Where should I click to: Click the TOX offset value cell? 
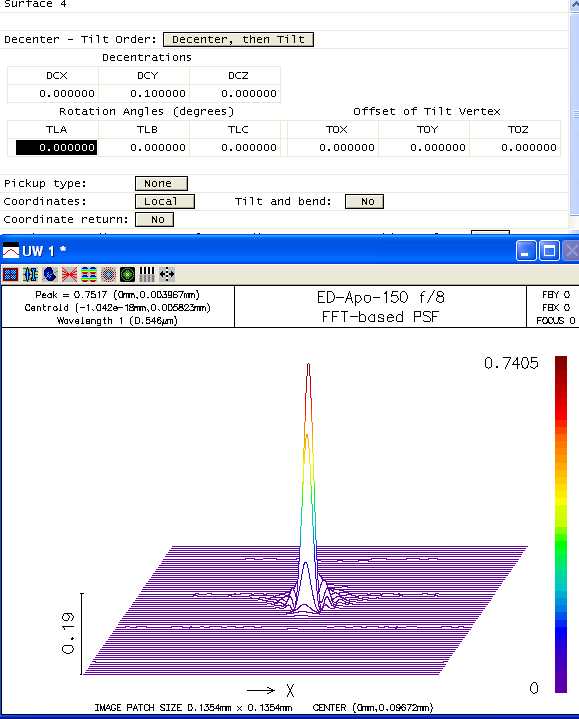[336, 148]
